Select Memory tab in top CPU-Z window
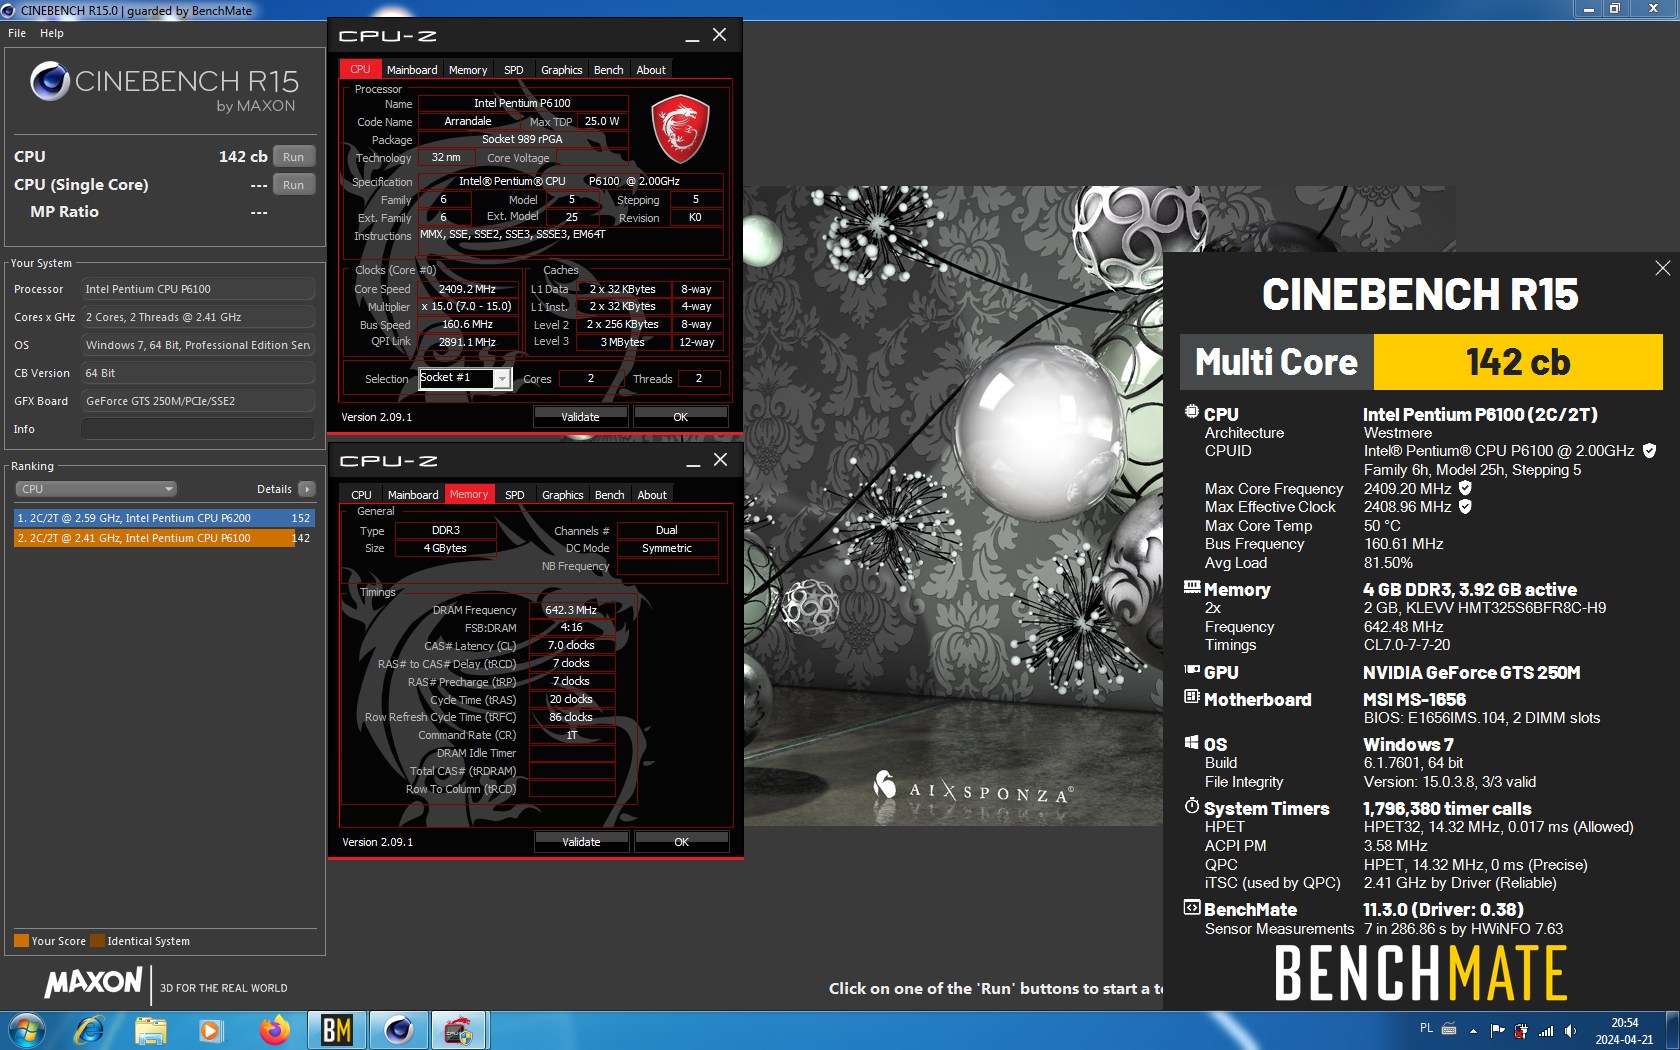 [468, 70]
